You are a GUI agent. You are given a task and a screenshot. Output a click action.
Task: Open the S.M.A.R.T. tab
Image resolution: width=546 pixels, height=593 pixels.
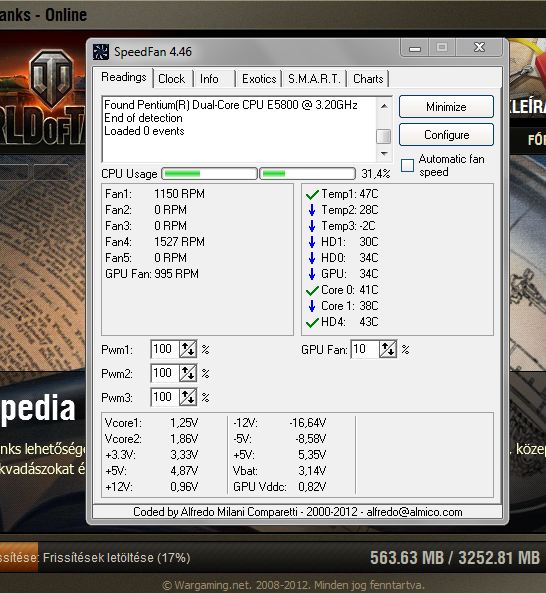(x=314, y=79)
